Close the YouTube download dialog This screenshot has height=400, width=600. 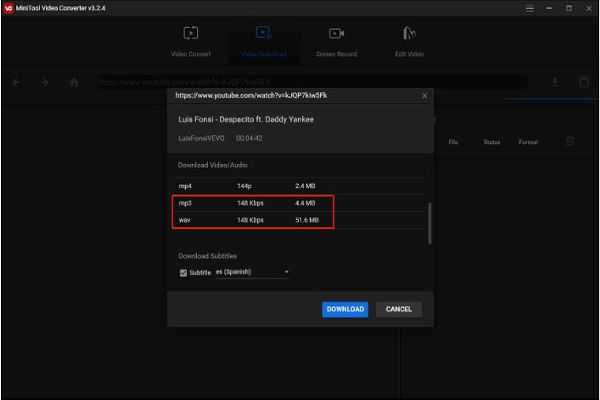click(424, 96)
